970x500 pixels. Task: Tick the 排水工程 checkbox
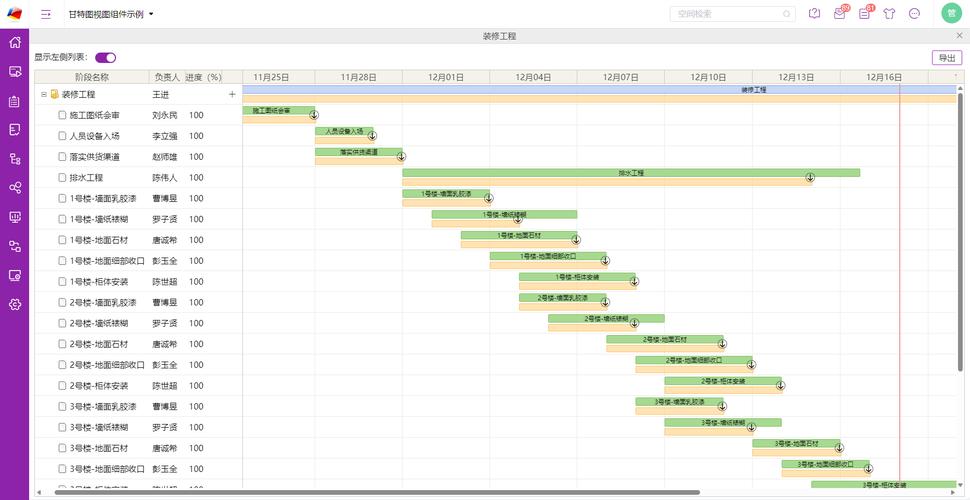(x=62, y=178)
